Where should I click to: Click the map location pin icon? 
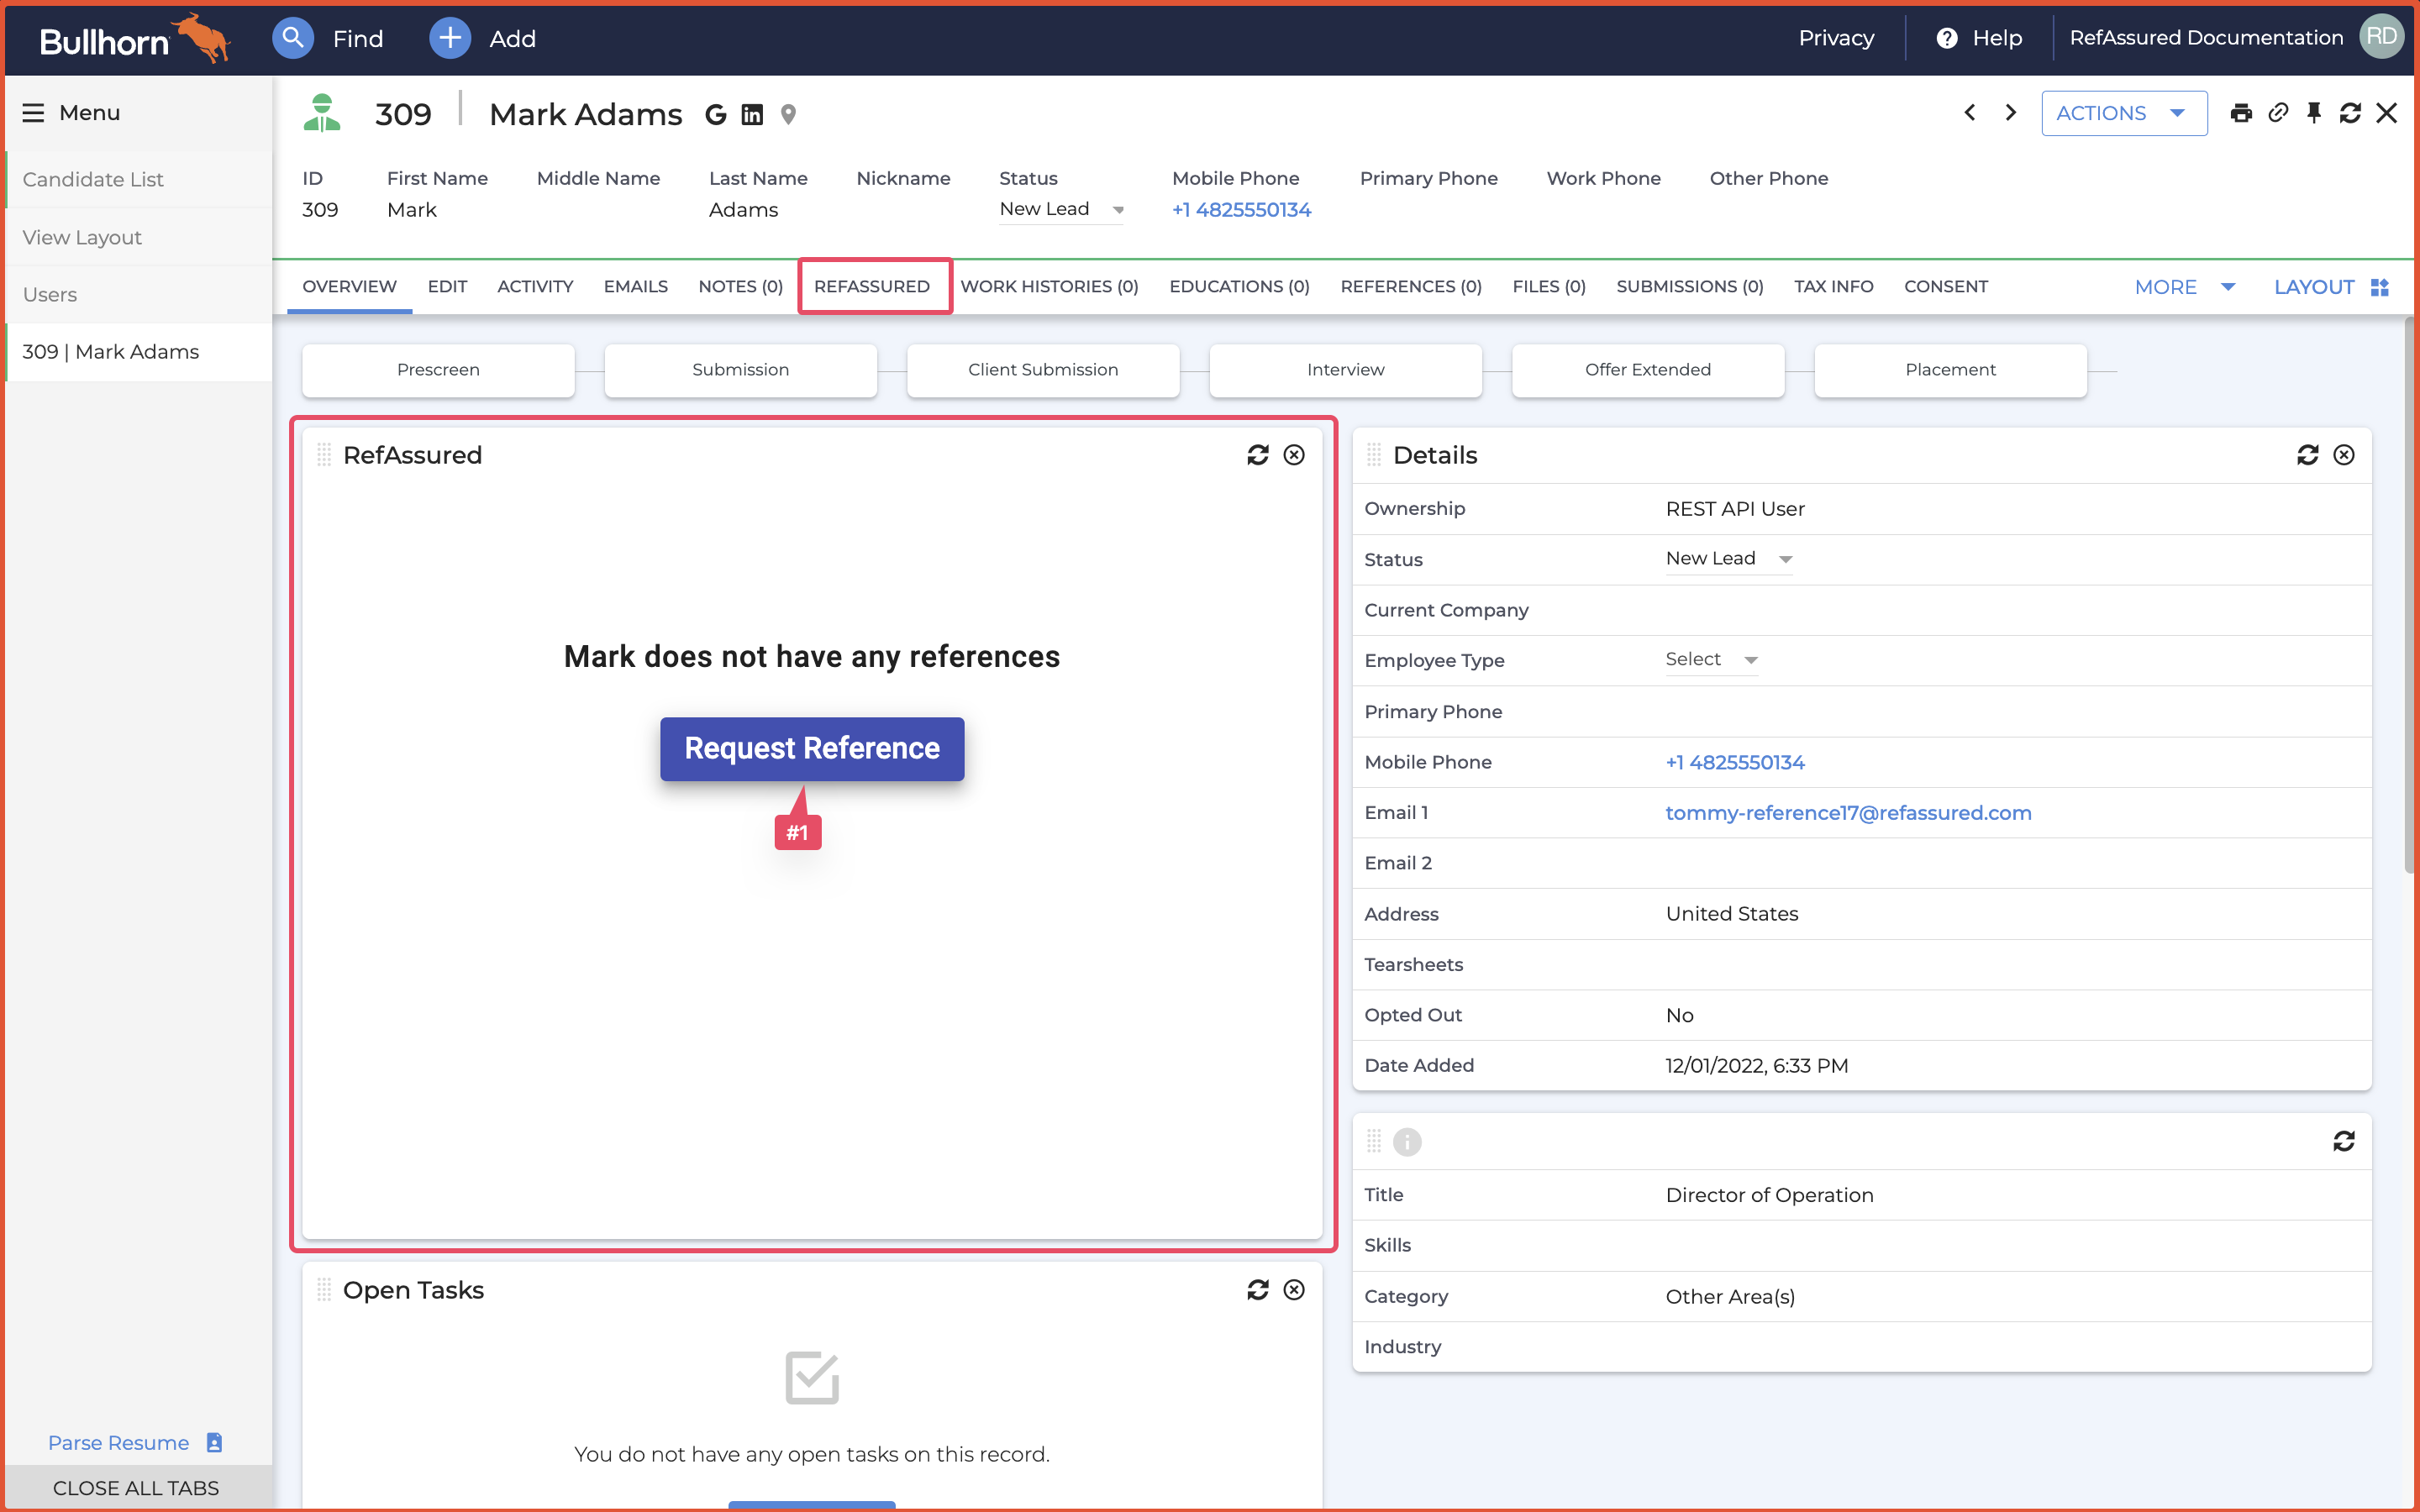point(788,115)
